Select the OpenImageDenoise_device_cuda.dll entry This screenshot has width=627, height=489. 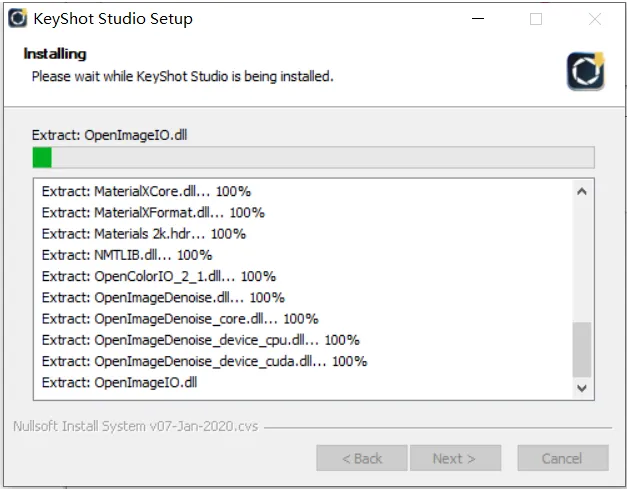[x=204, y=361]
